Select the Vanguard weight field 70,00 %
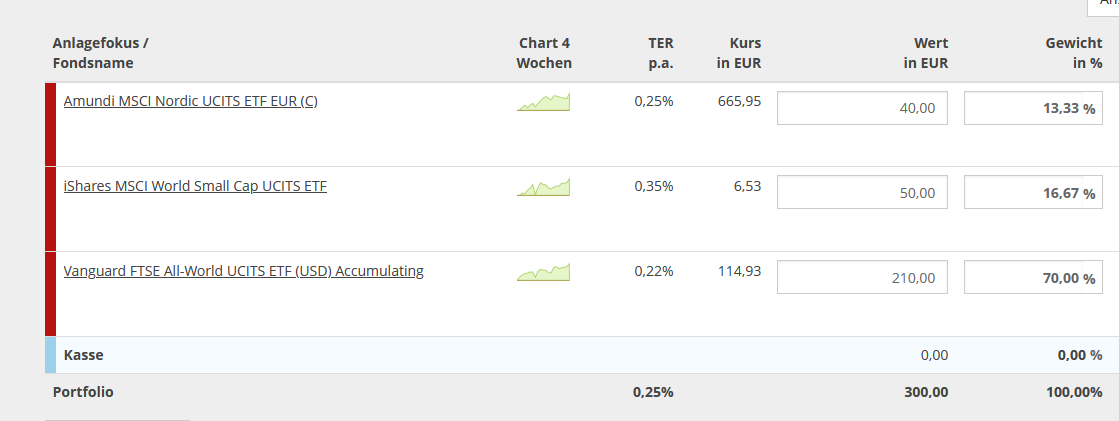 [x=1033, y=277]
